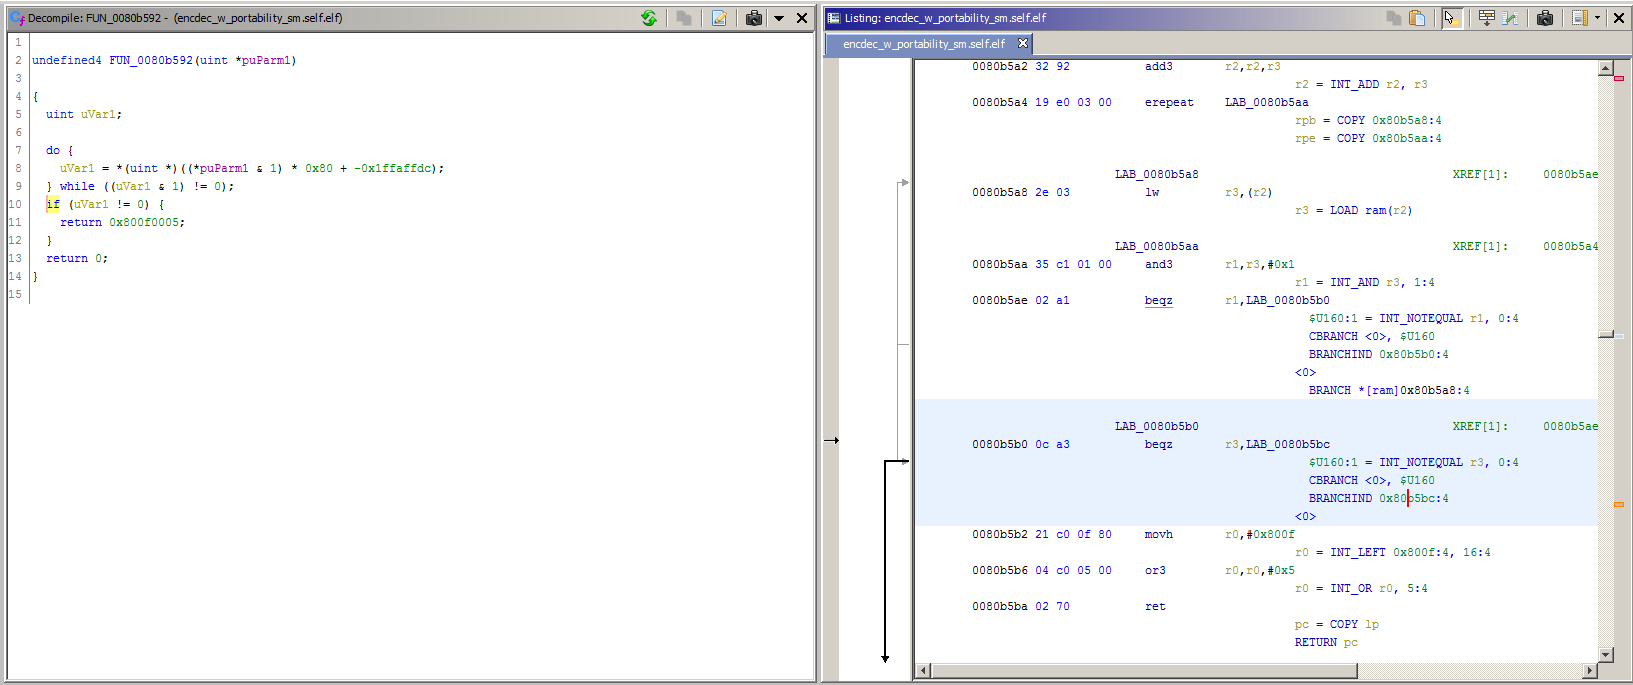This screenshot has width=1633, height=685.
Task: Click Decompile title bar icon
Action: [17, 18]
